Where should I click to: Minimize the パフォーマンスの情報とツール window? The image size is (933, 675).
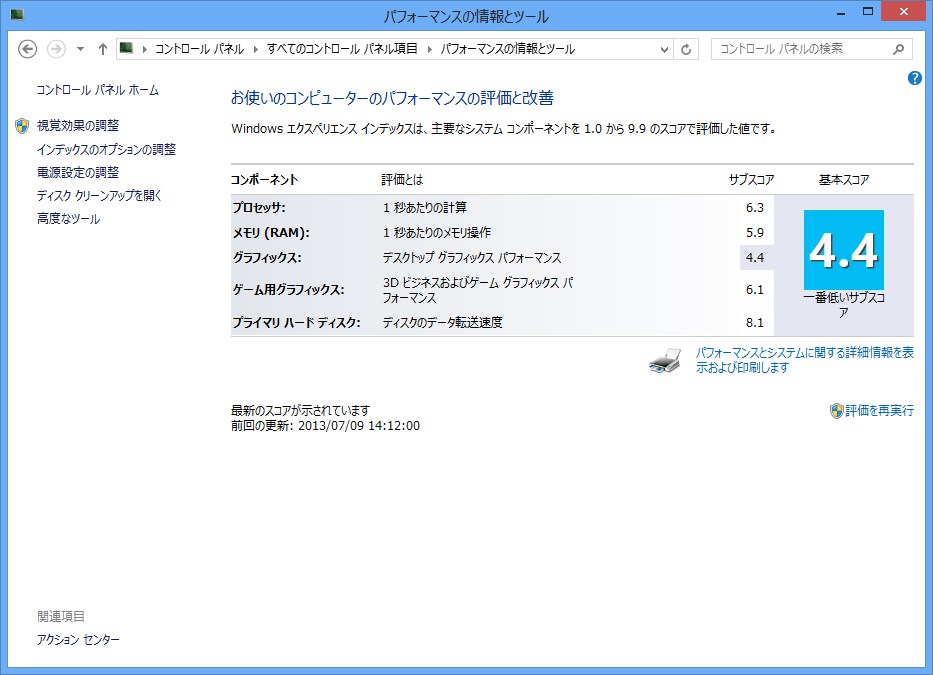tap(841, 12)
